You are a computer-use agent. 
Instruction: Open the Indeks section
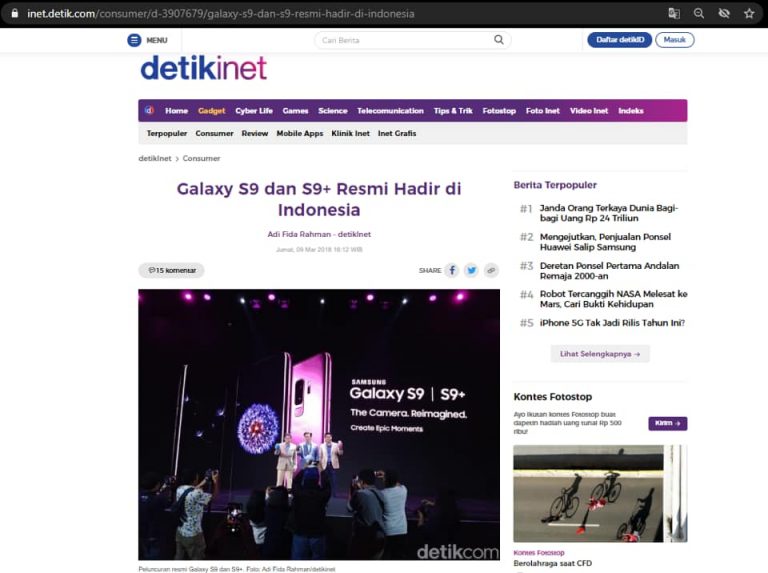pos(631,111)
